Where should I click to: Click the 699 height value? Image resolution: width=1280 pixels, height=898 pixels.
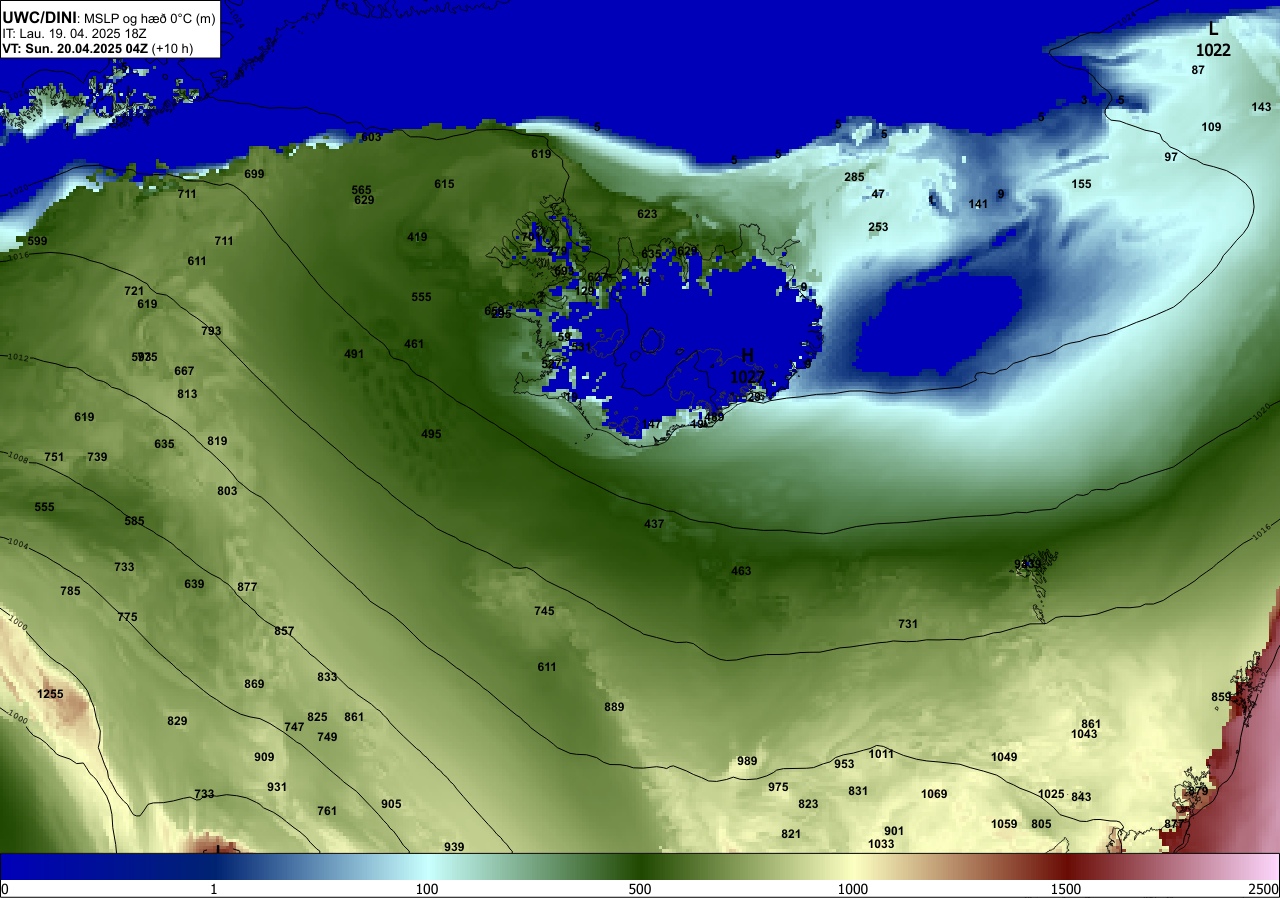click(x=254, y=174)
